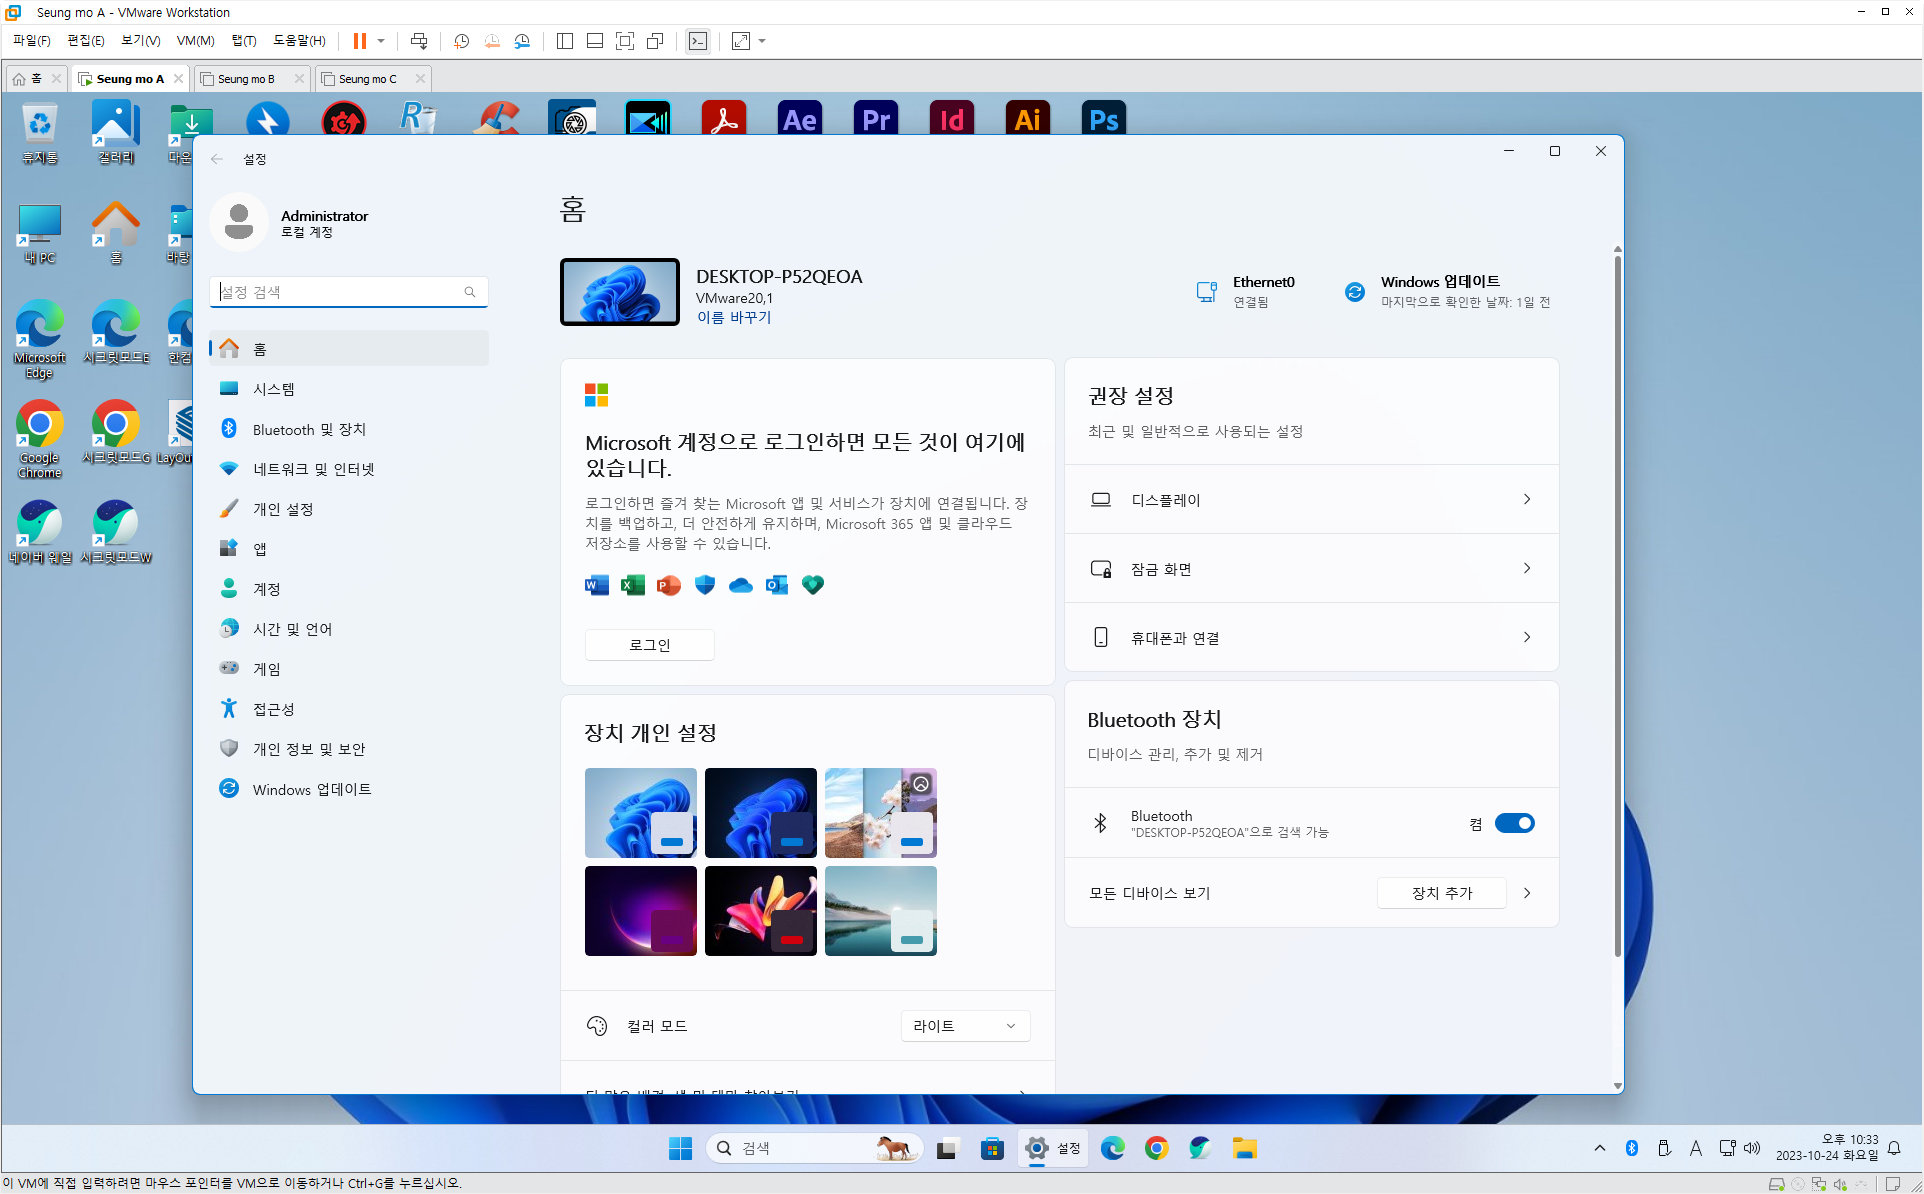Turn off the Bluetooth toggle
1924x1194 pixels.
pyautogui.click(x=1514, y=823)
